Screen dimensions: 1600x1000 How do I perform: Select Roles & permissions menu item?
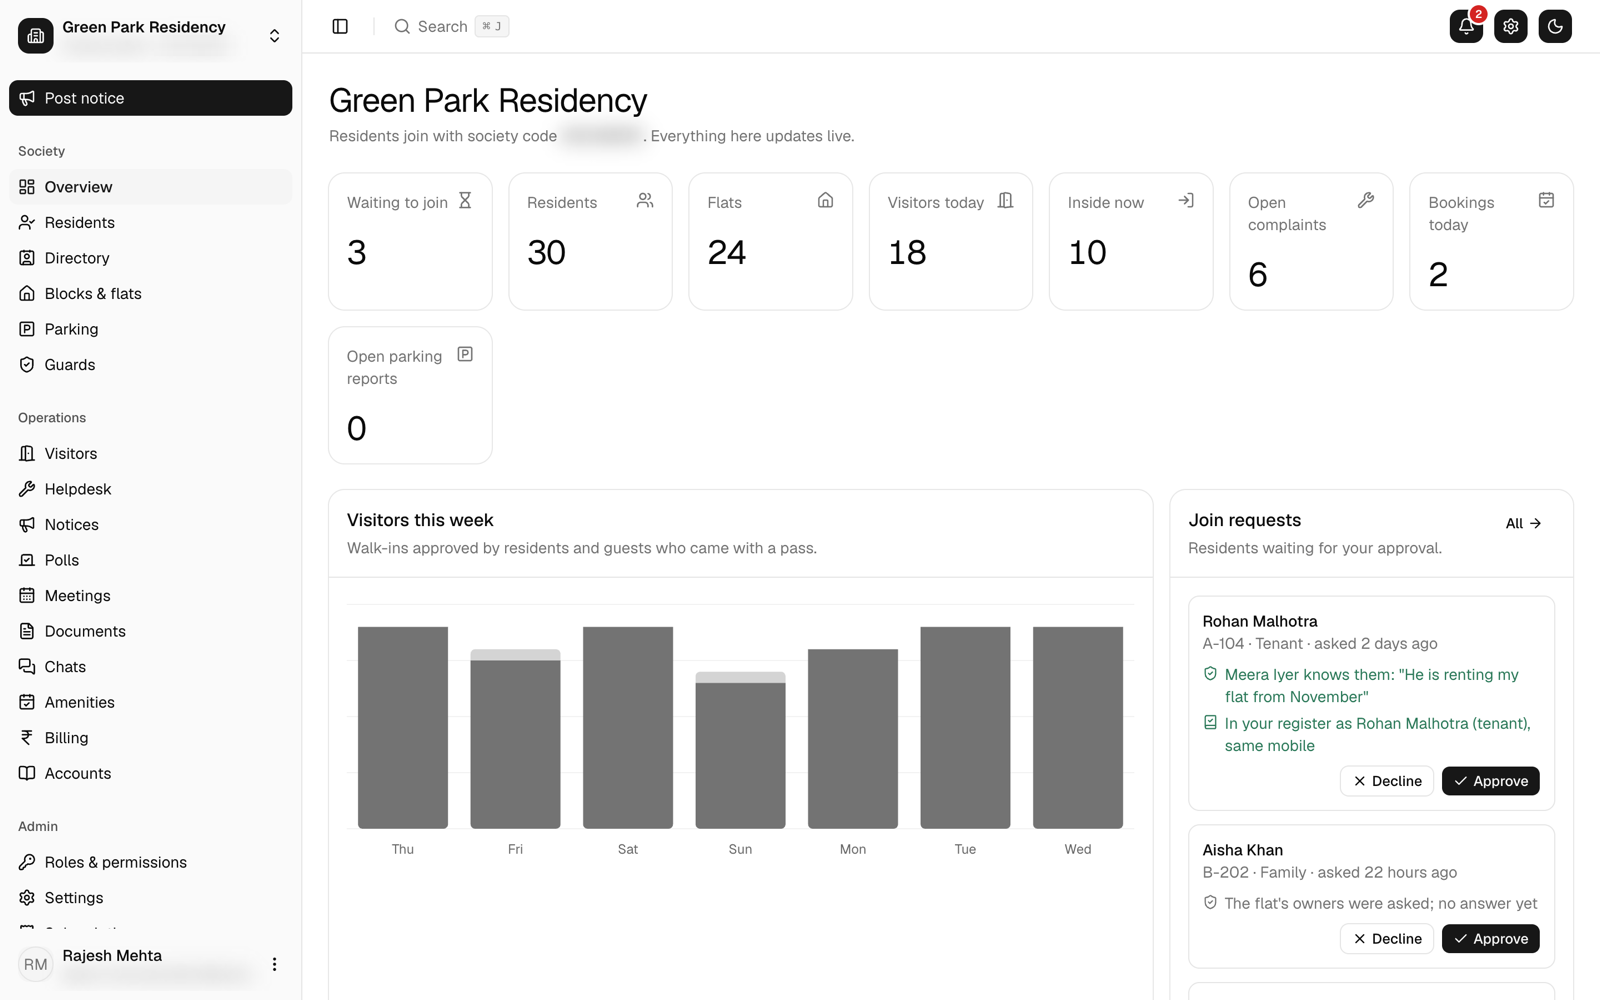coord(150,862)
